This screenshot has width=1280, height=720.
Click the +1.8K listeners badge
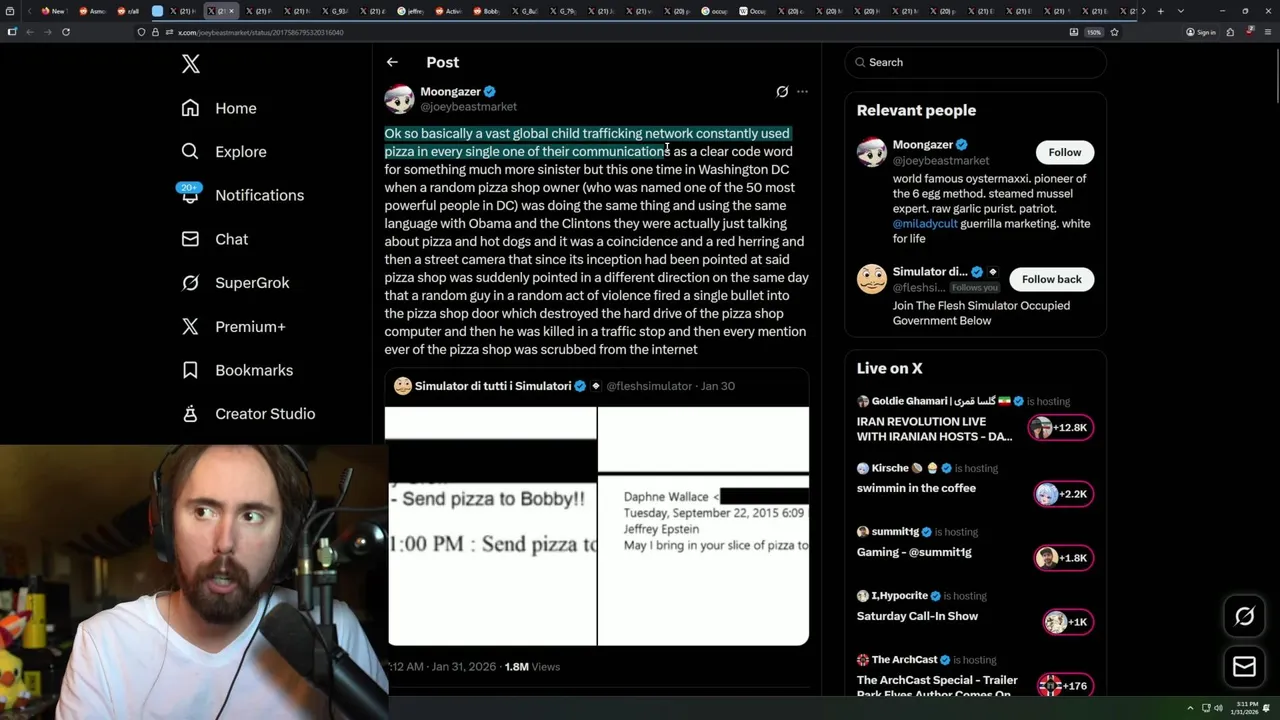[1063, 558]
